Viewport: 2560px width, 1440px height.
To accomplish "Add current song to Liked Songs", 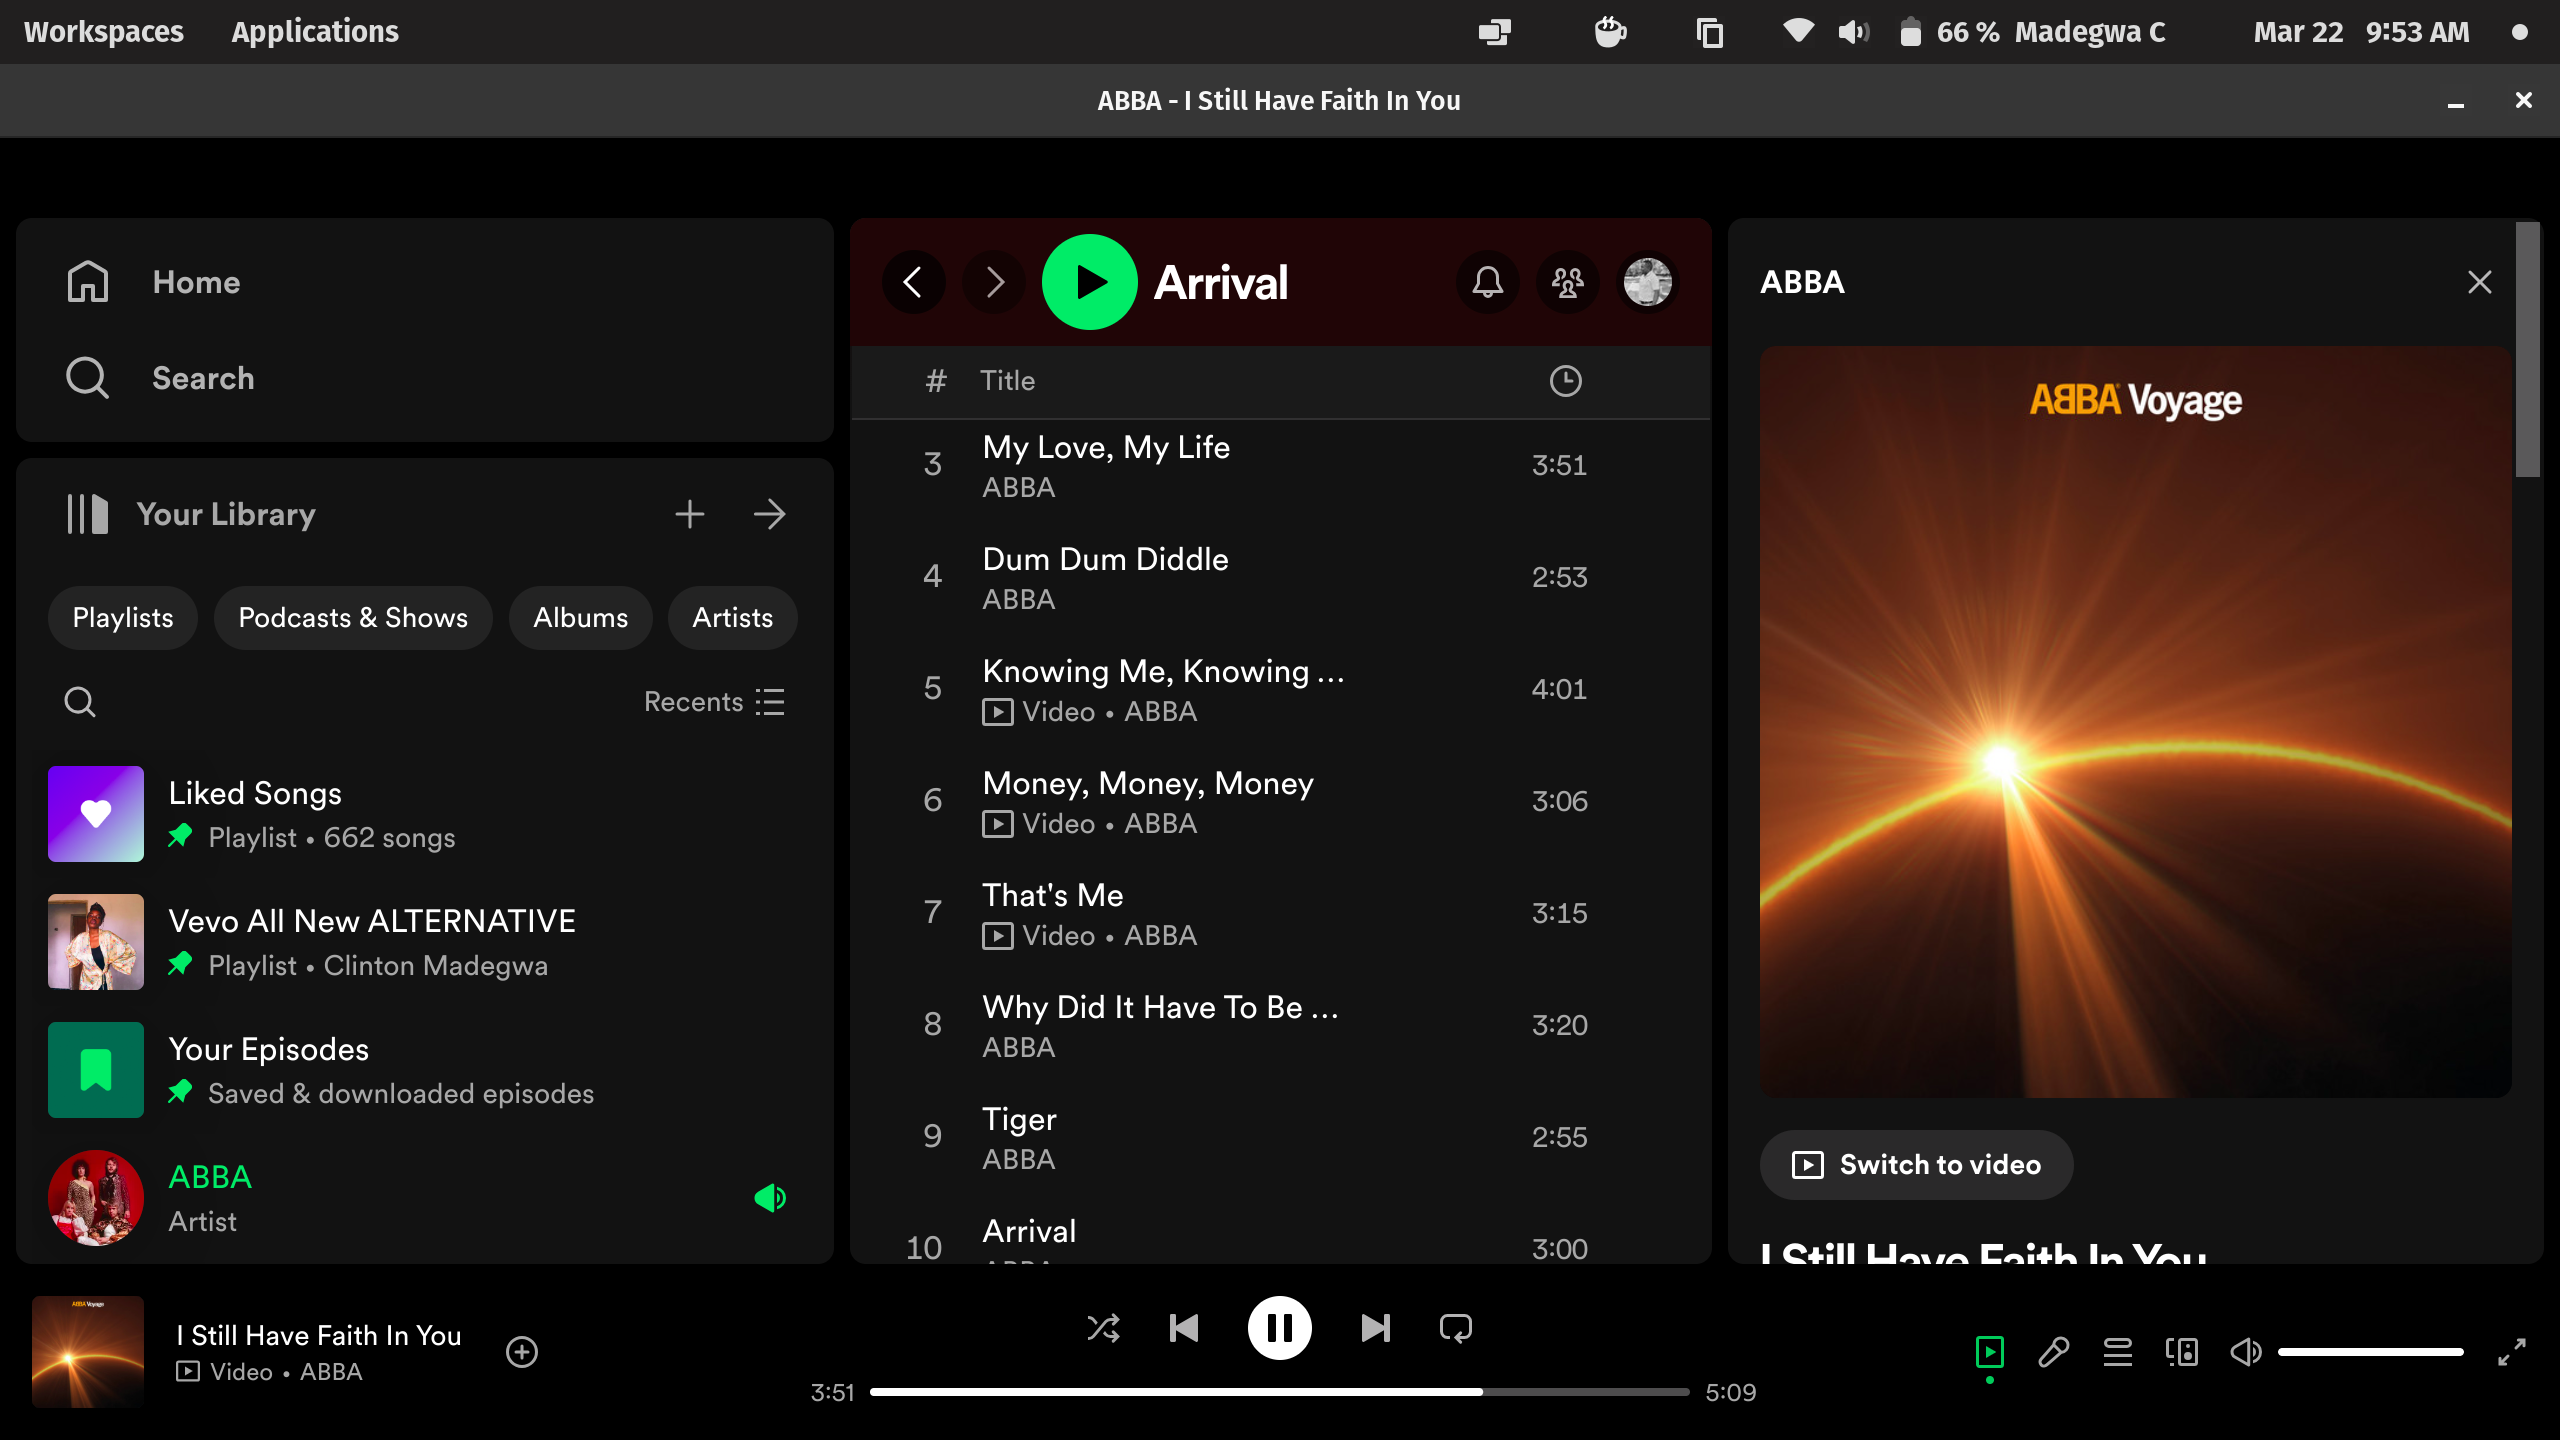I will (522, 1352).
